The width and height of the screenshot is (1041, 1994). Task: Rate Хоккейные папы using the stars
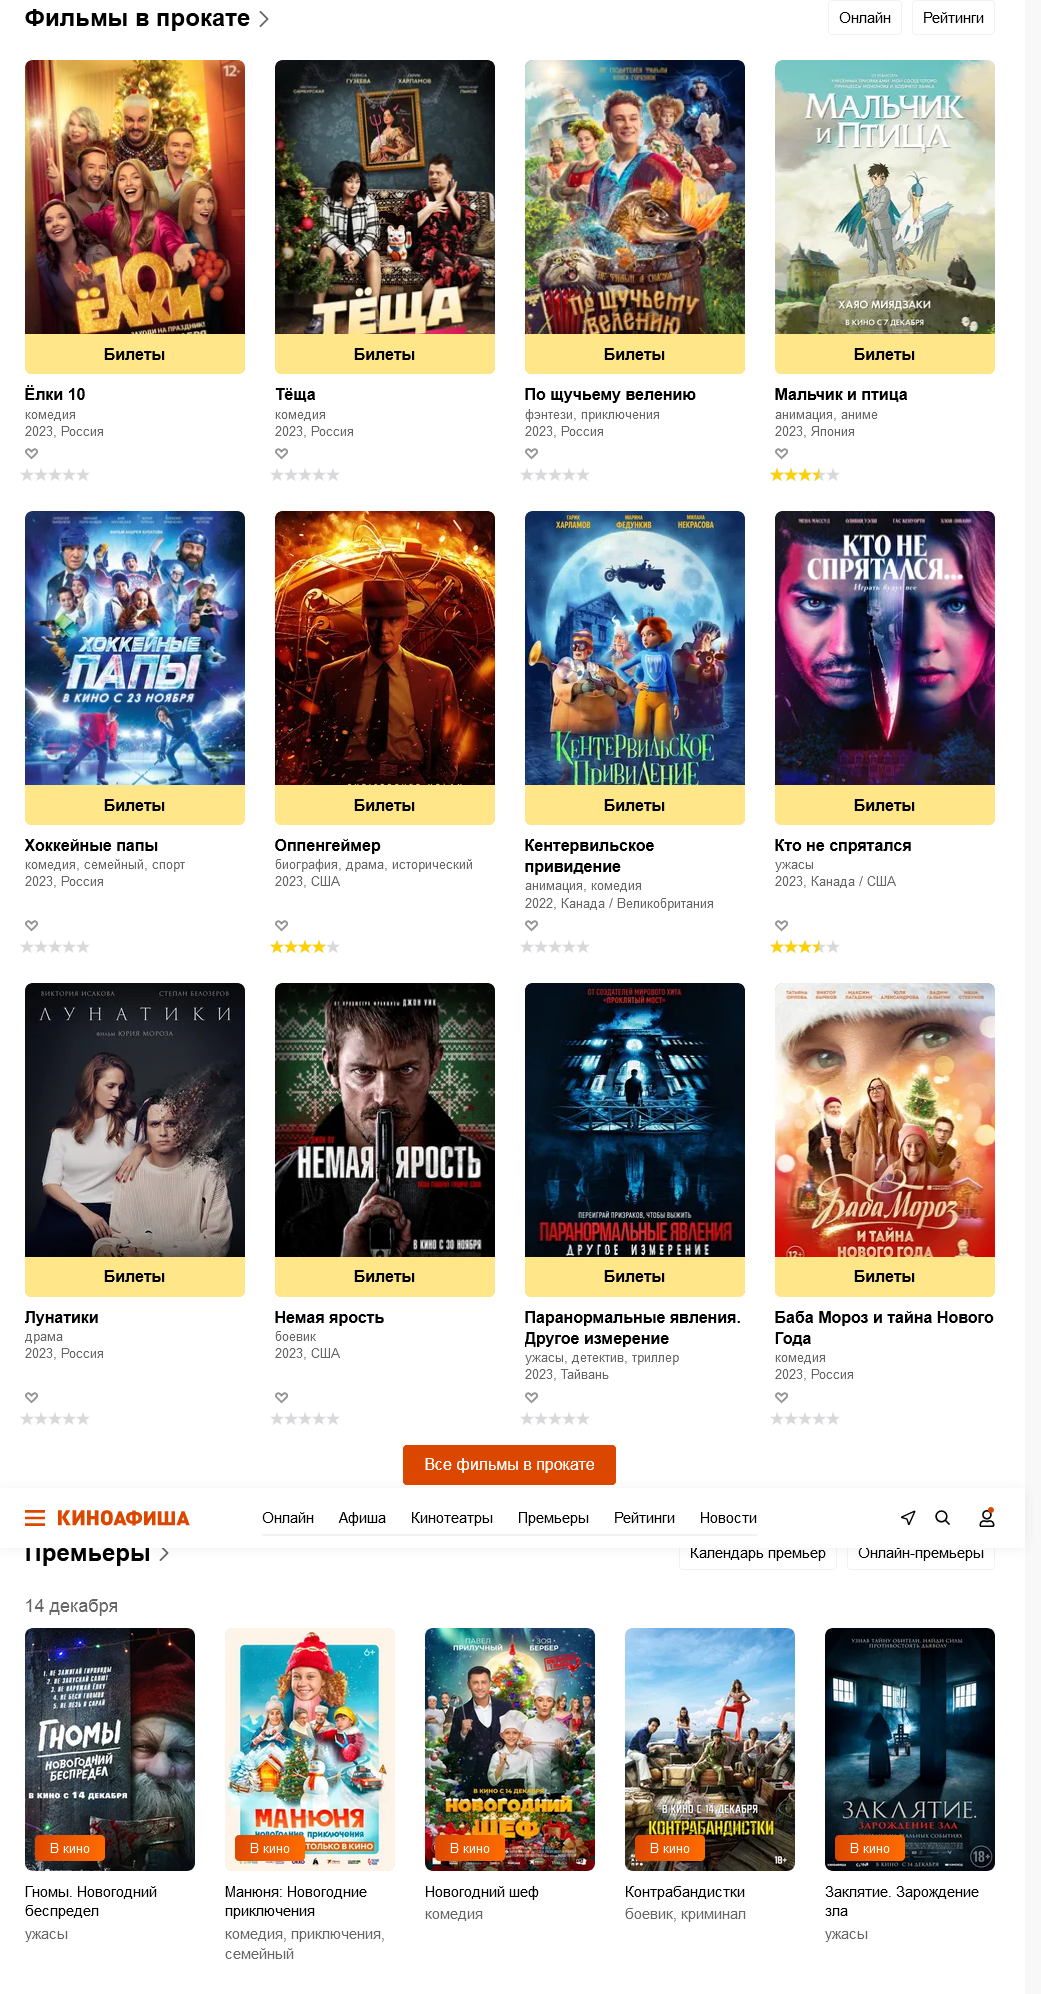pyautogui.click(x=55, y=947)
